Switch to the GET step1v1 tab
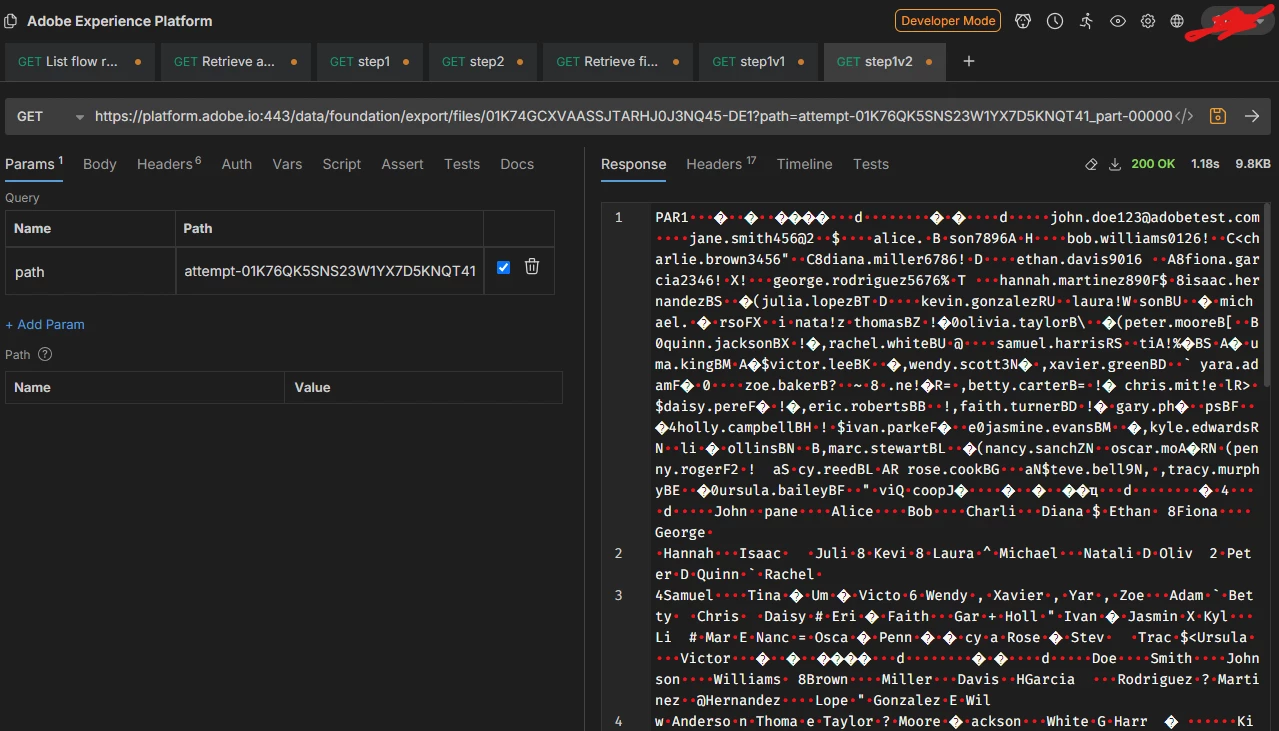The width and height of the screenshot is (1279, 731). 760,61
